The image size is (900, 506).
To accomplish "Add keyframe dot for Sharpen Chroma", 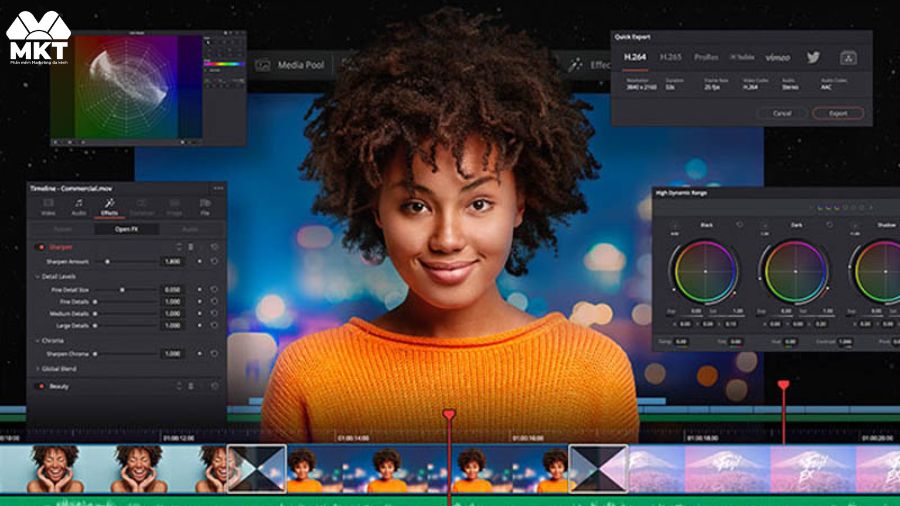I will click(x=199, y=354).
